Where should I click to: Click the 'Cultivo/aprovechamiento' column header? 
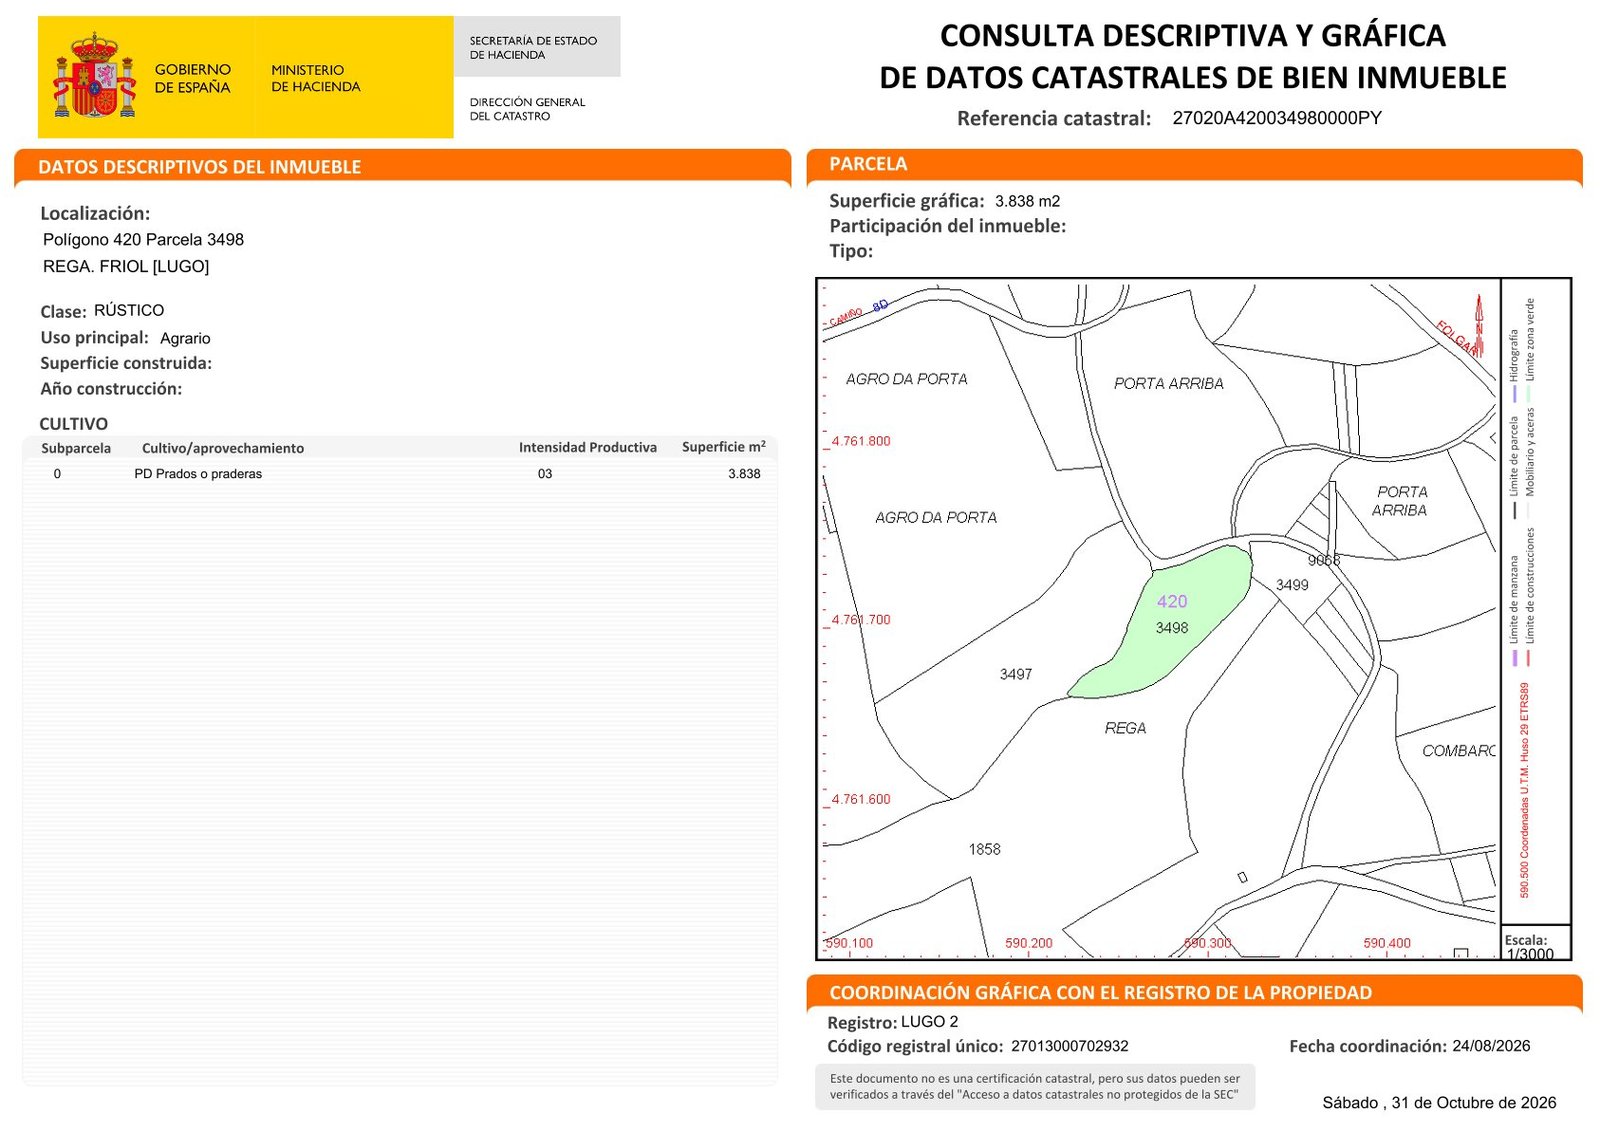point(223,448)
